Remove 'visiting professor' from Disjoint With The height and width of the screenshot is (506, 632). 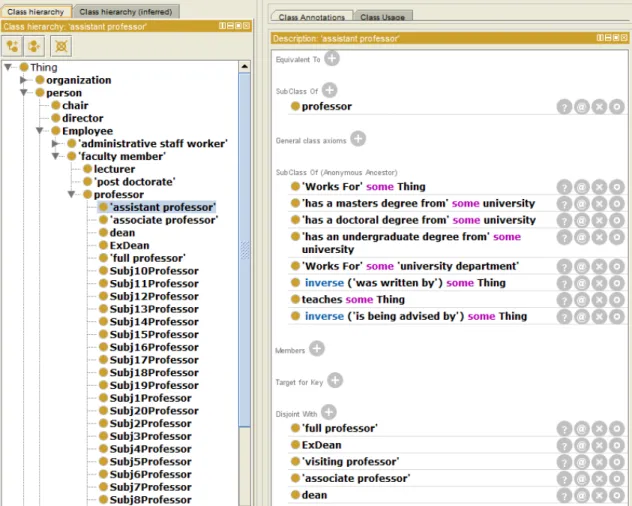(599, 462)
